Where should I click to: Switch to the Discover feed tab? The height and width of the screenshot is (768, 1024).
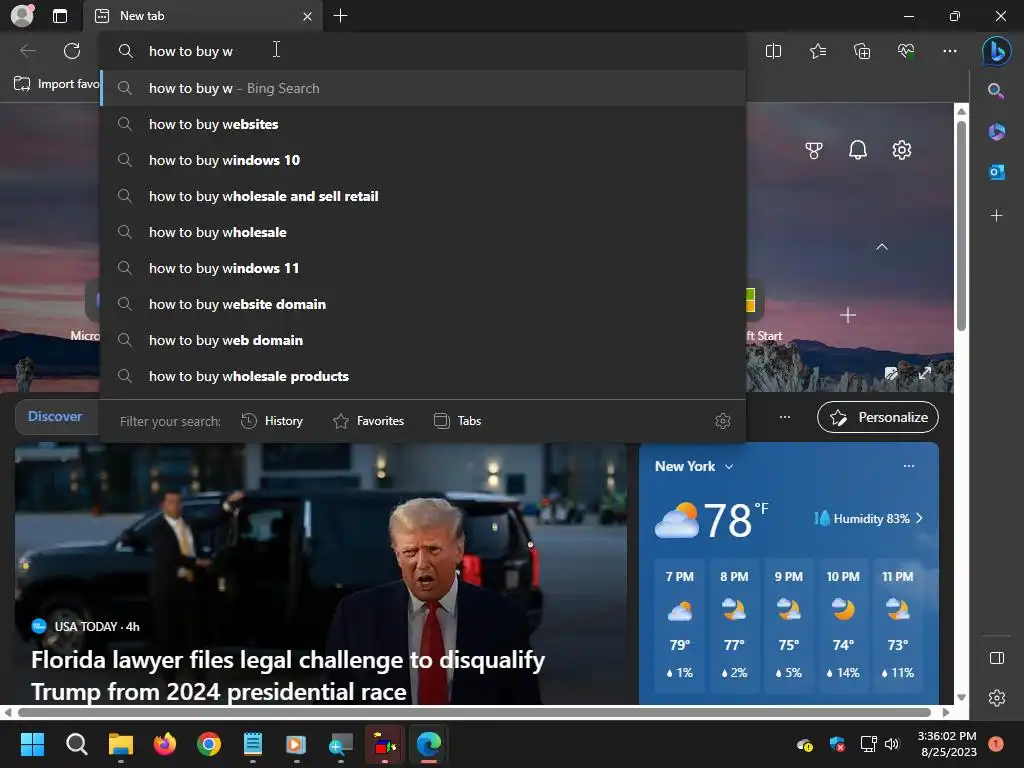pos(55,417)
